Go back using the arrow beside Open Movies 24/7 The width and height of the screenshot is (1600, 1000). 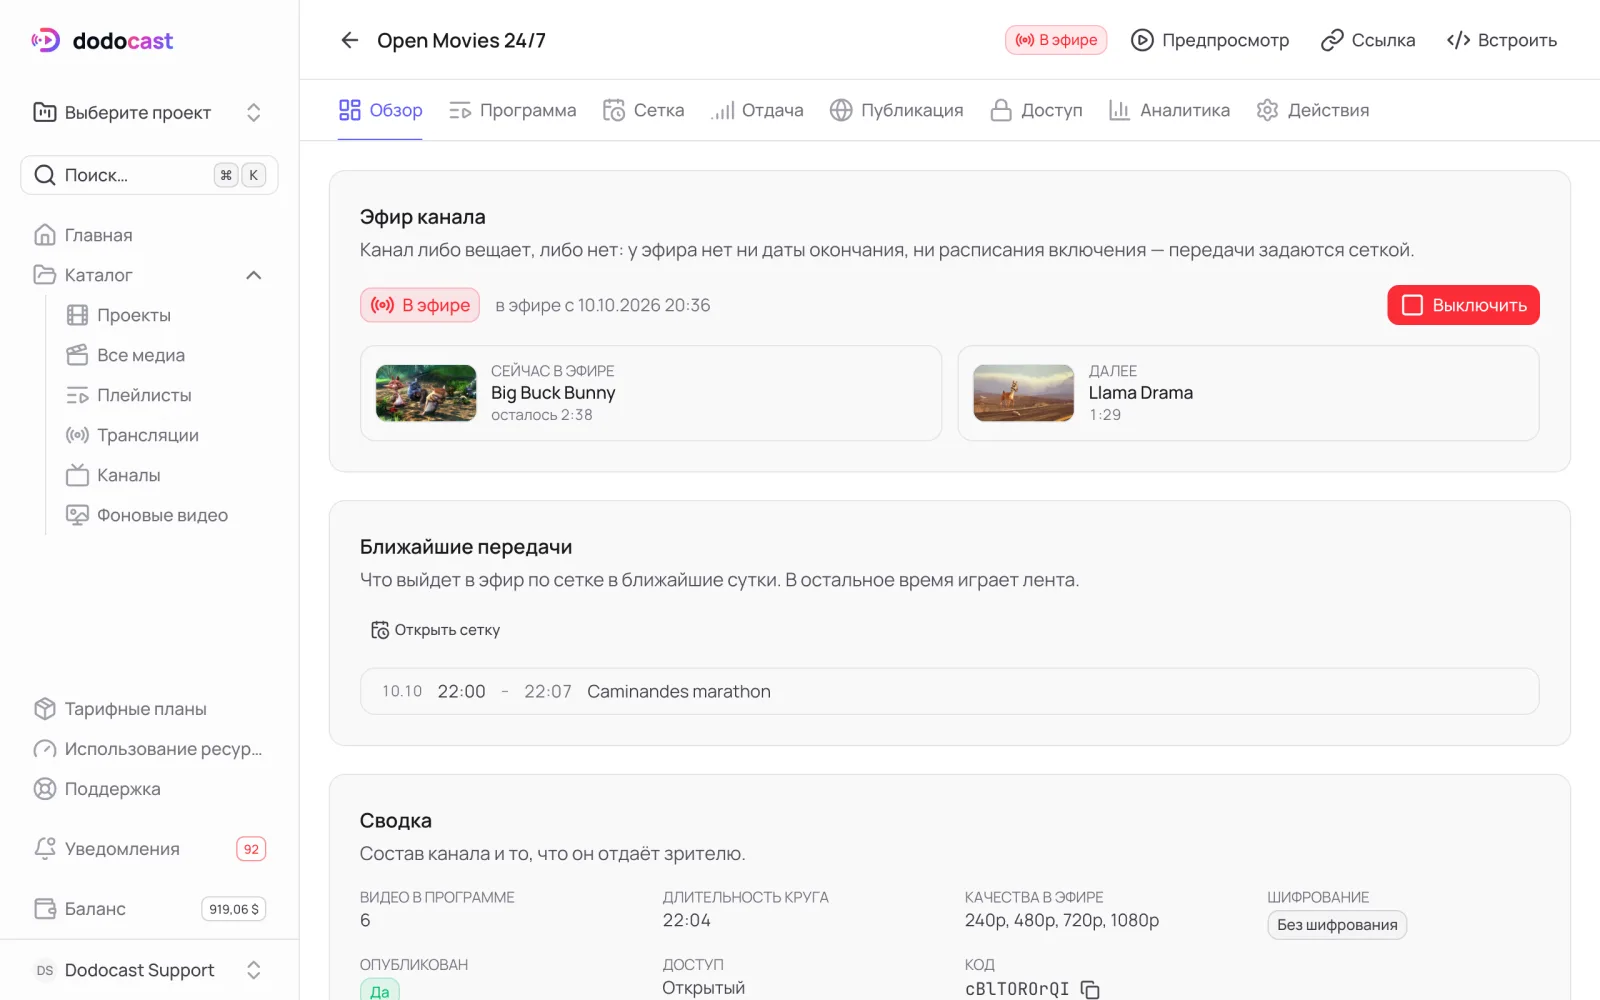tap(349, 40)
